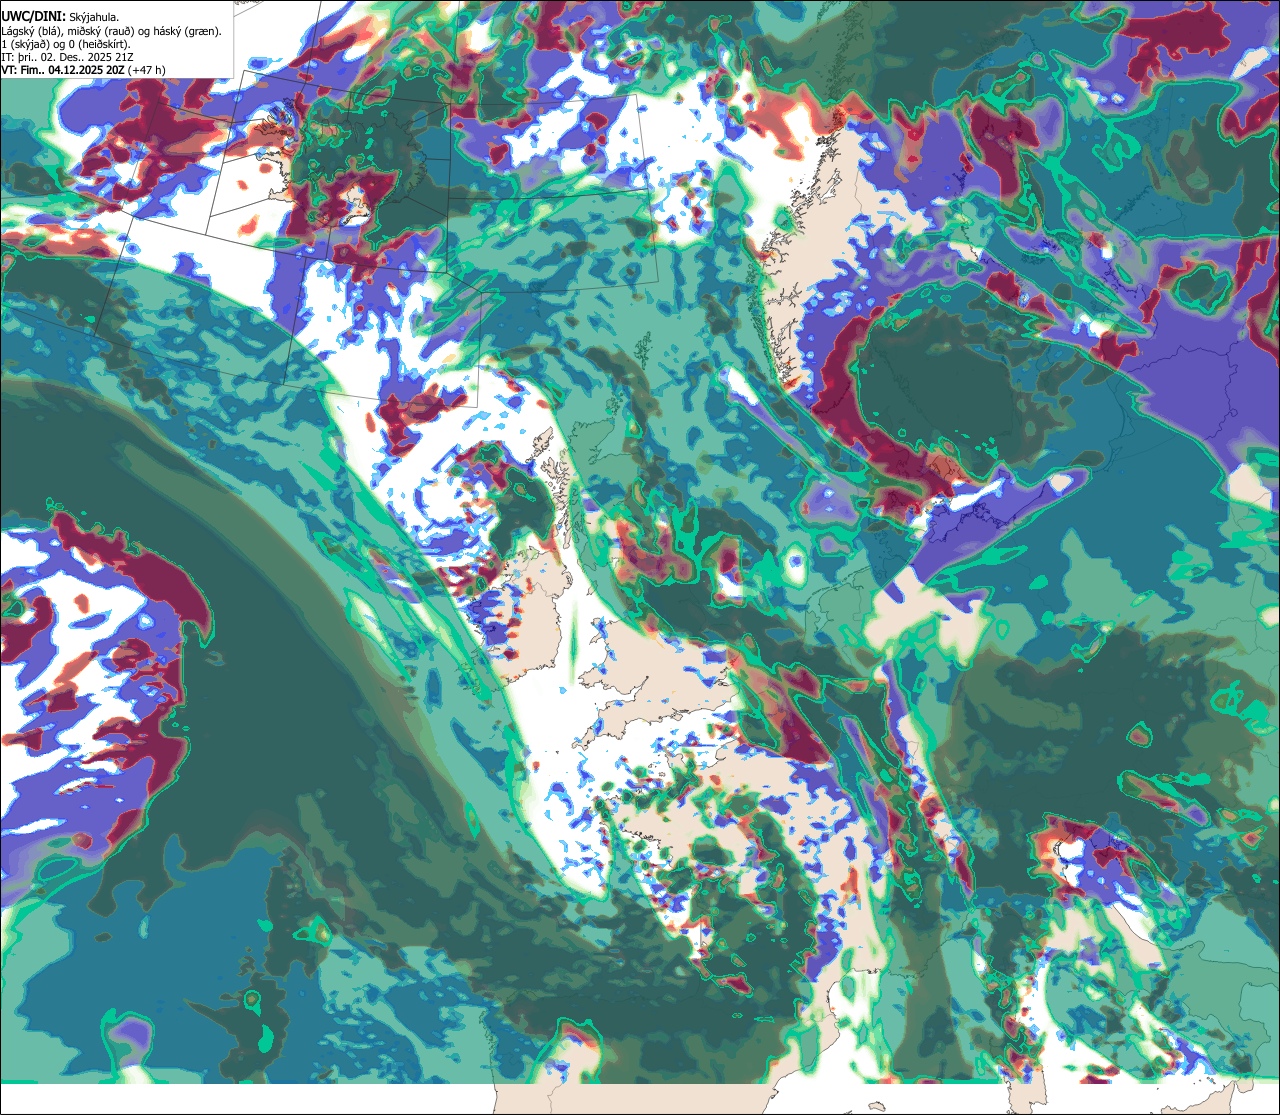
Task: Click the 'Lágský (blá)' legend text
Action: [x=30, y=32]
